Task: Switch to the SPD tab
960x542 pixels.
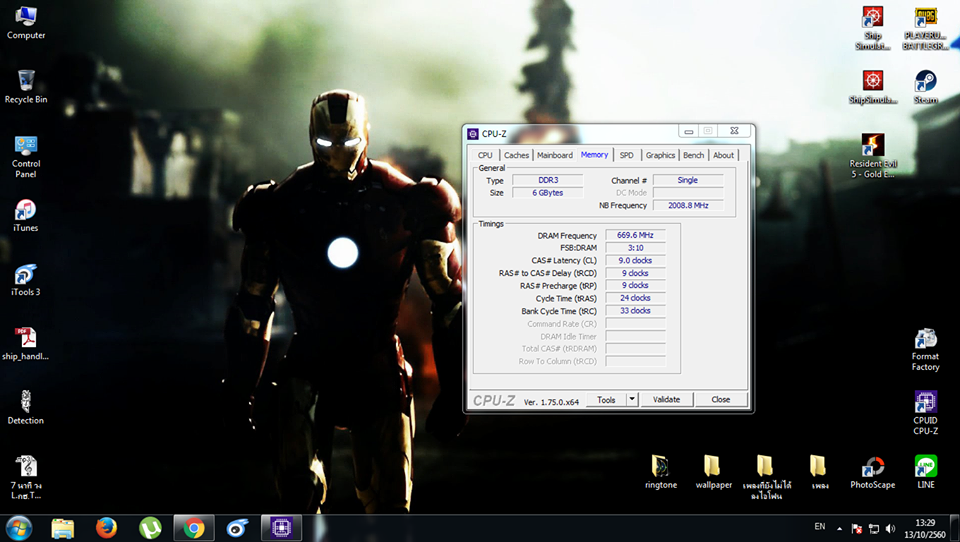Action: (626, 156)
